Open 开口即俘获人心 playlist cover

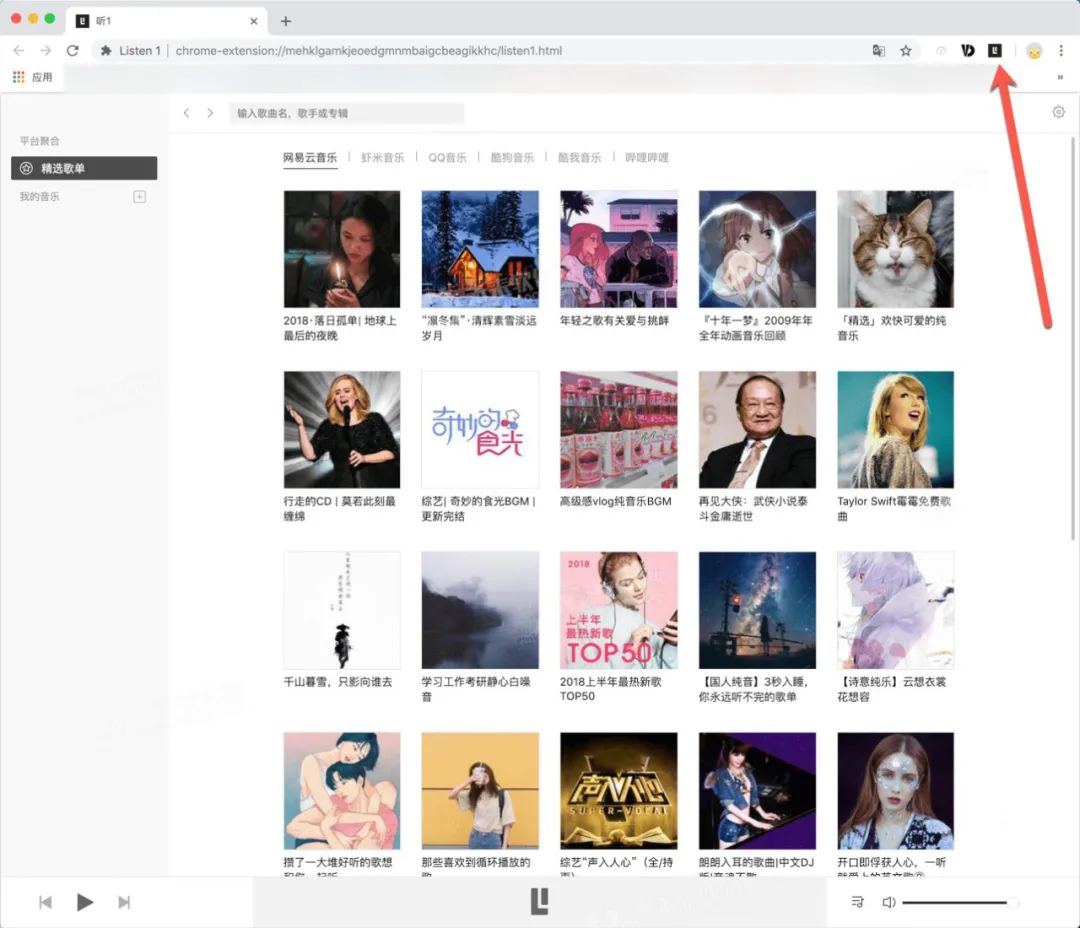895,790
